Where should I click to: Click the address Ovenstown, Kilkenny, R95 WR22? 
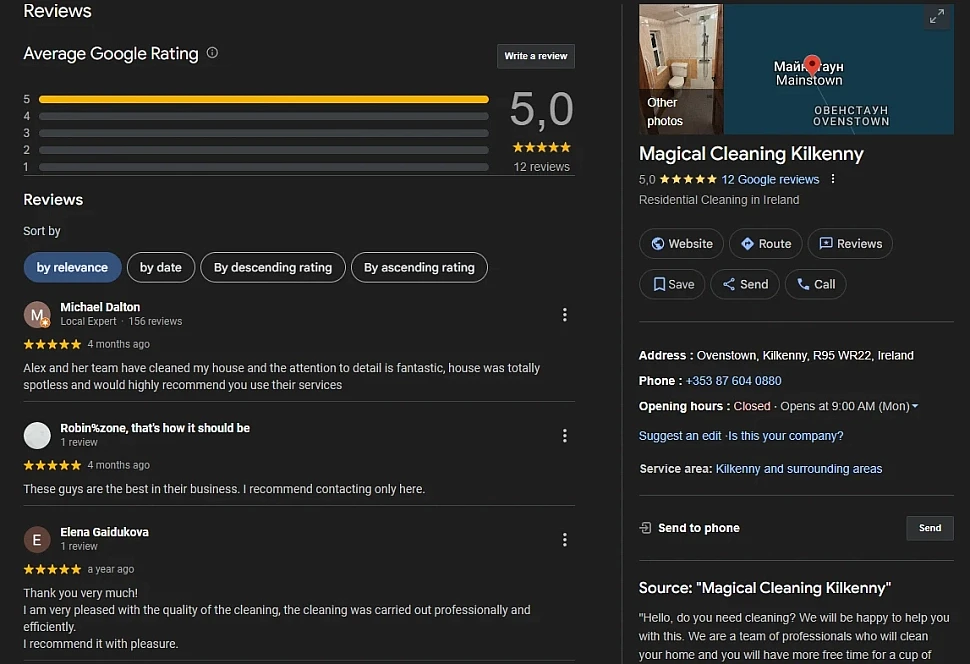[x=805, y=356]
